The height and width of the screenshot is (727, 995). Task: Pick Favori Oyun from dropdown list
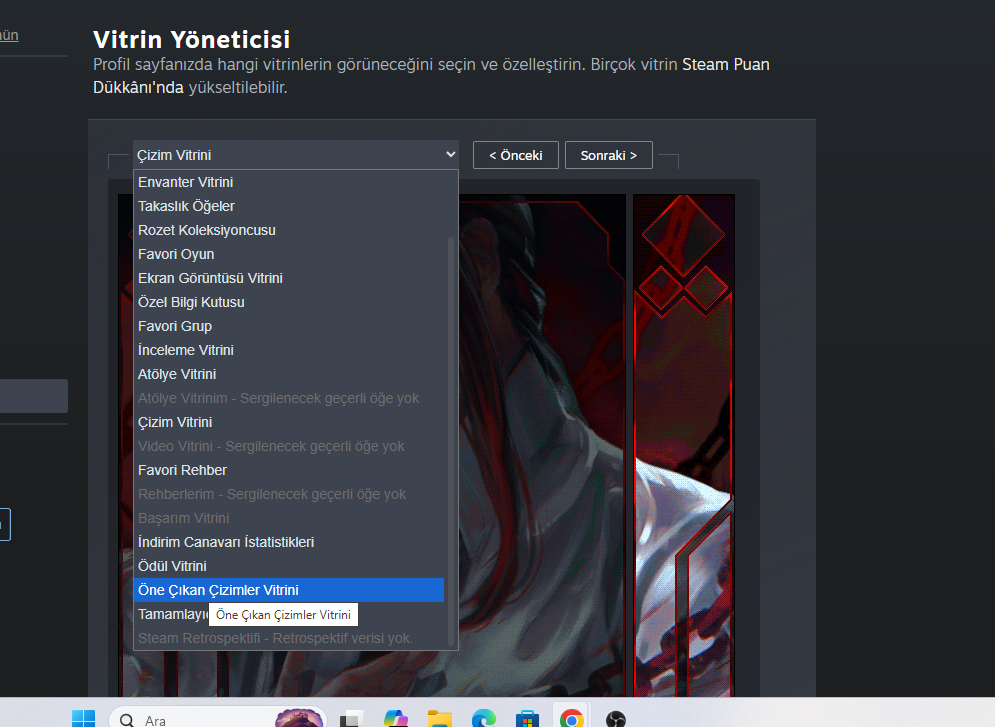click(x=289, y=254)
